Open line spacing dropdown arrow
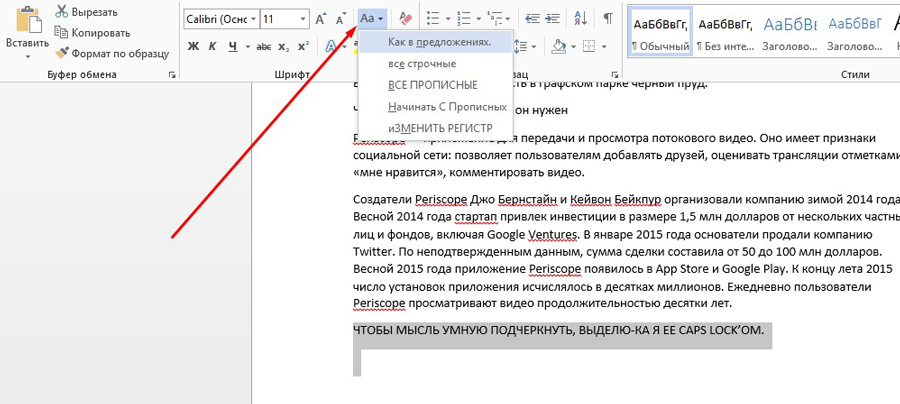The height and width of the screenshot is (404, 900). click(x=534, y=46)
